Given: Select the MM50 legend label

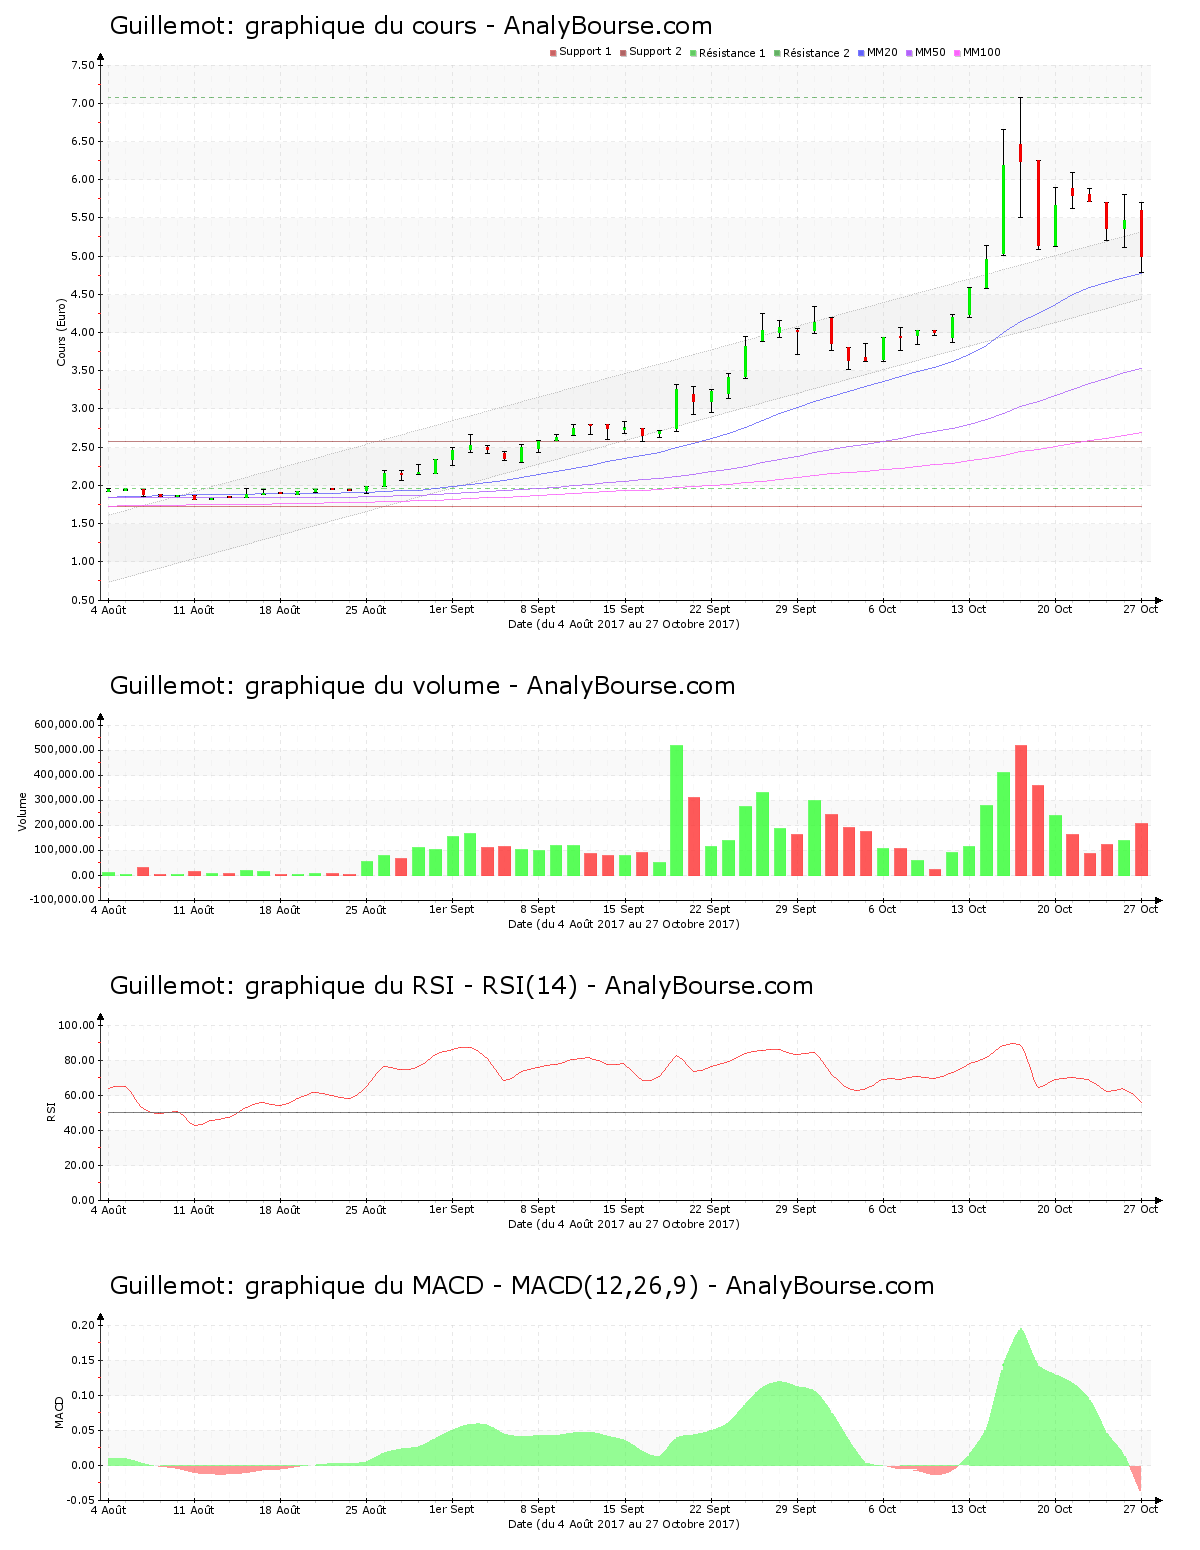Looking at the screenshot, I should click(930, 52).
